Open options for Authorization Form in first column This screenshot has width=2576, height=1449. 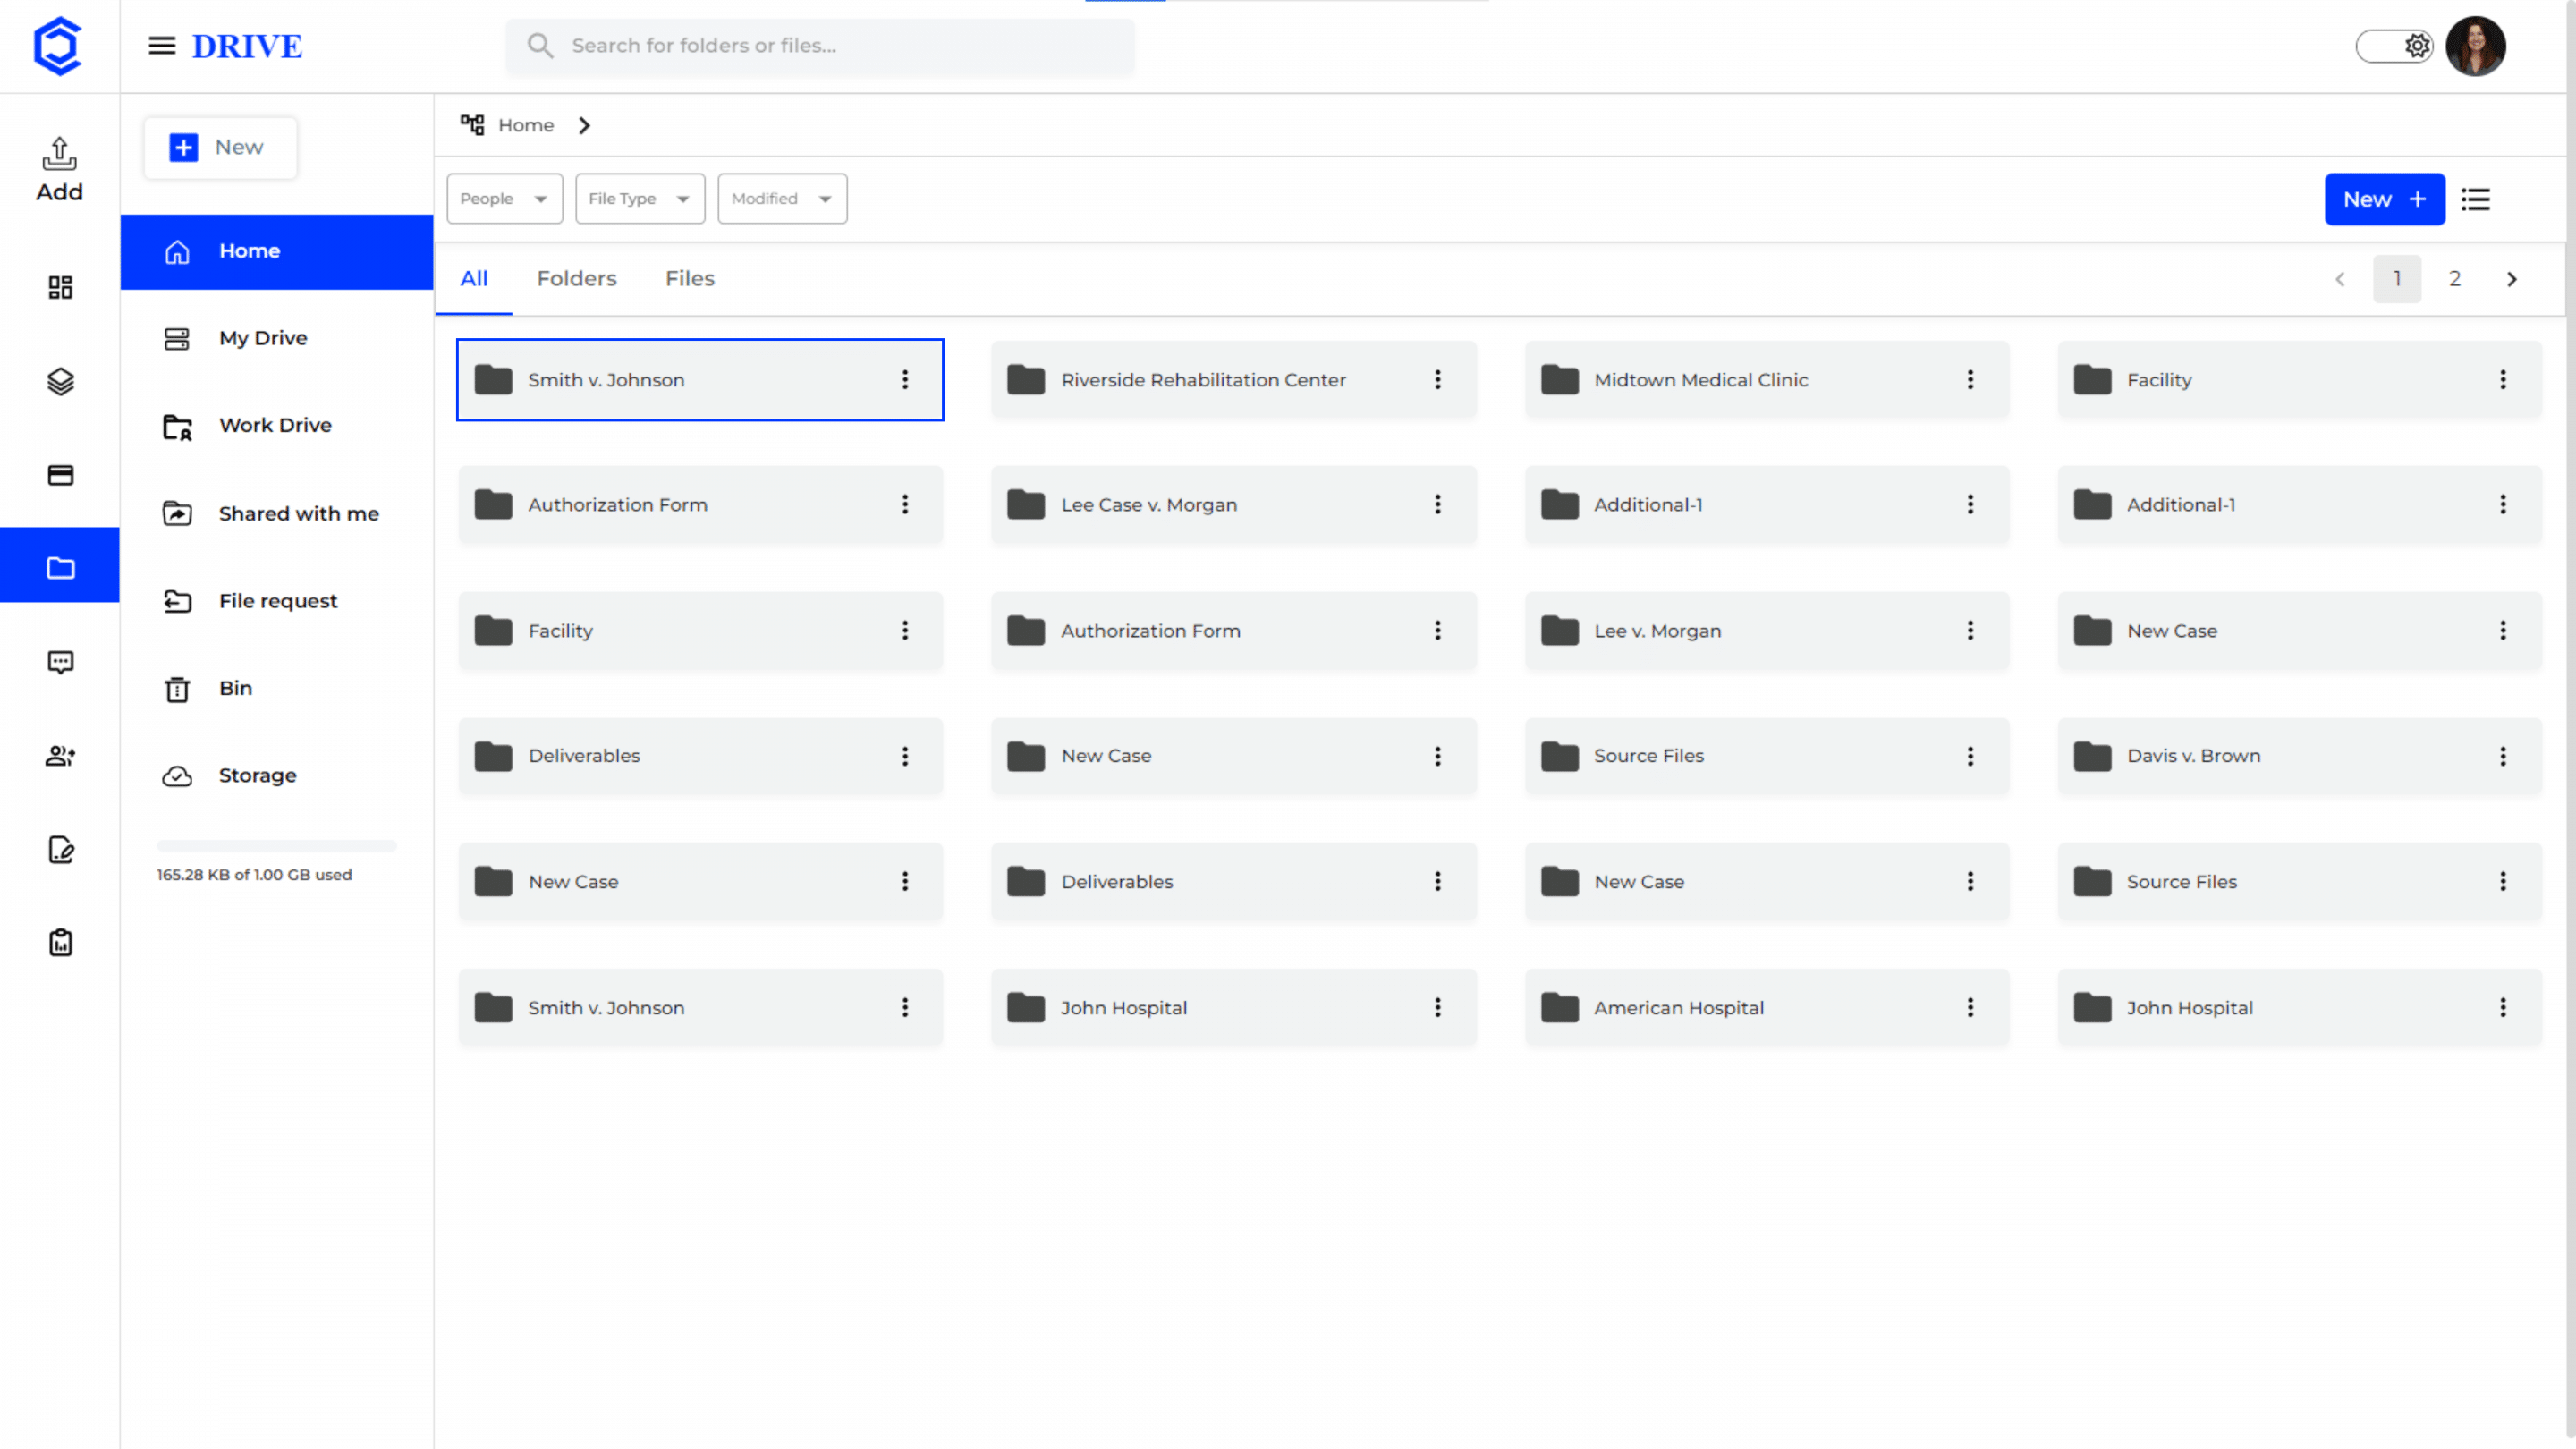tap(905, 505)
